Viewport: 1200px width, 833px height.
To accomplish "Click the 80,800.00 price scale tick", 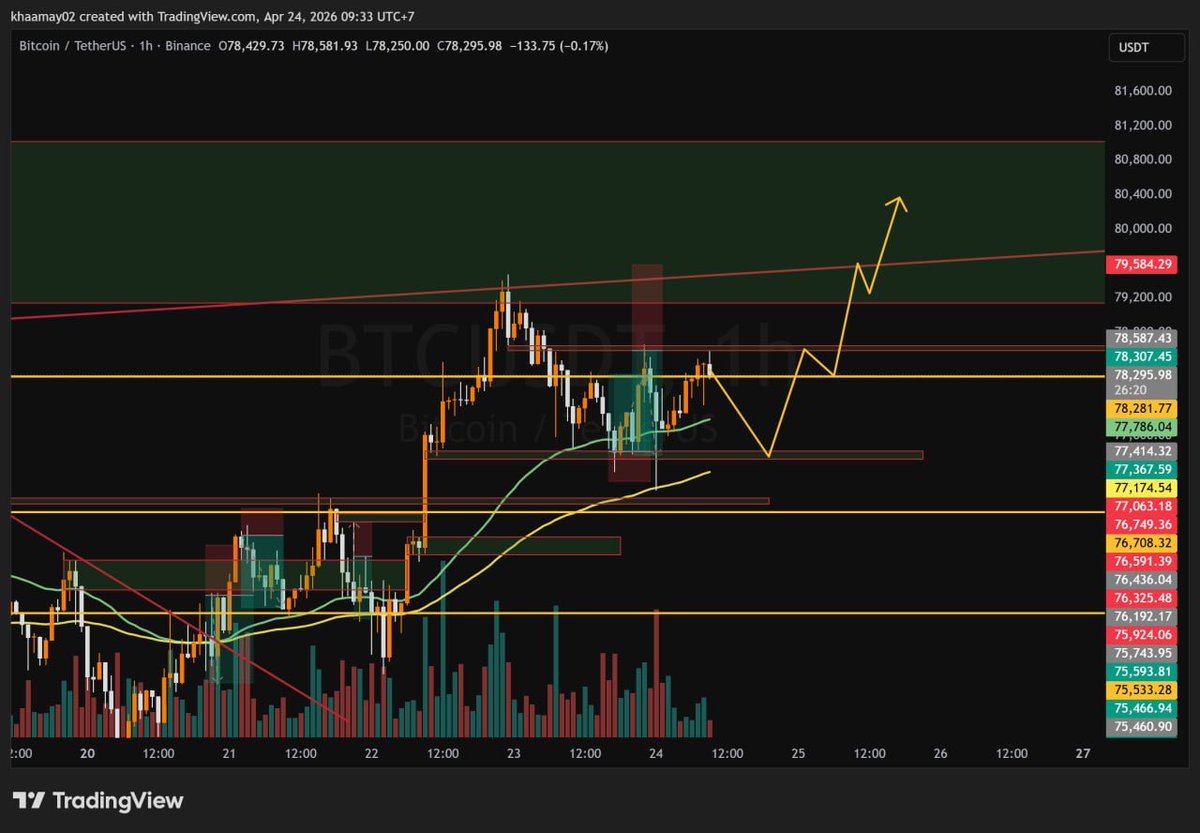I will [1141, 160].
